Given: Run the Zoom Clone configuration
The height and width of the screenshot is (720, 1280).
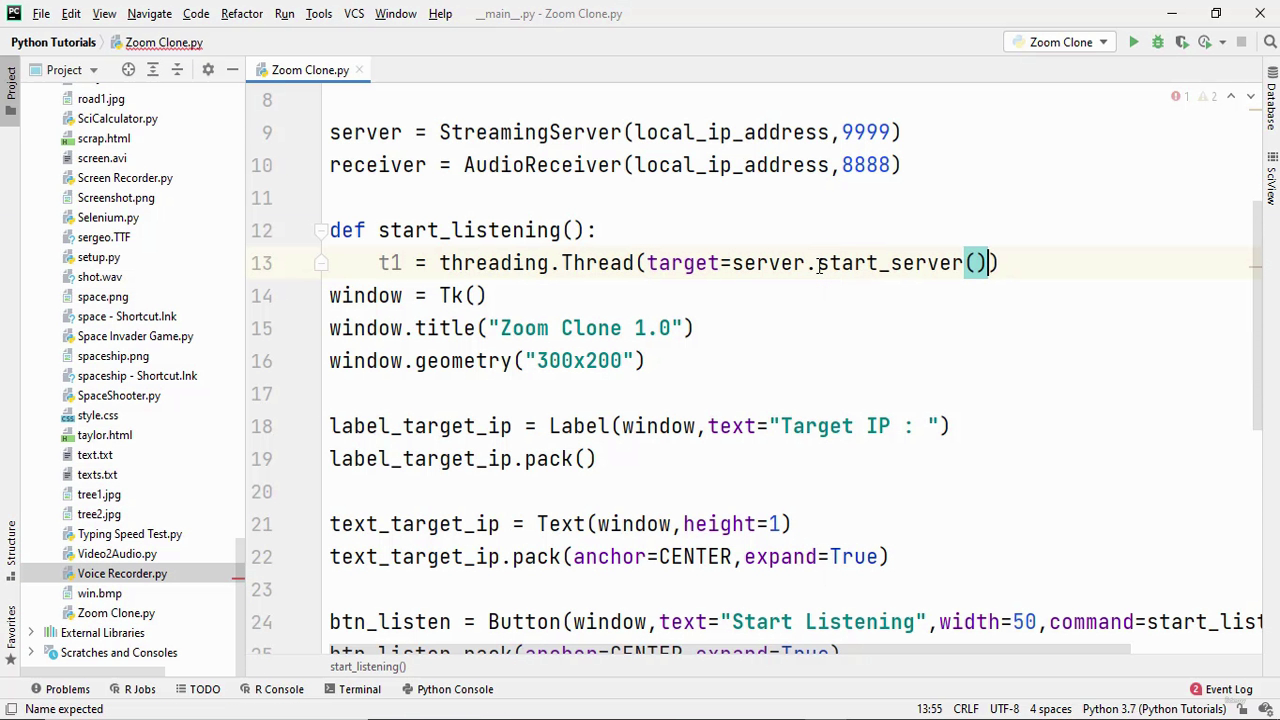Looking at the screenshot, I should tap(1133, 42).
